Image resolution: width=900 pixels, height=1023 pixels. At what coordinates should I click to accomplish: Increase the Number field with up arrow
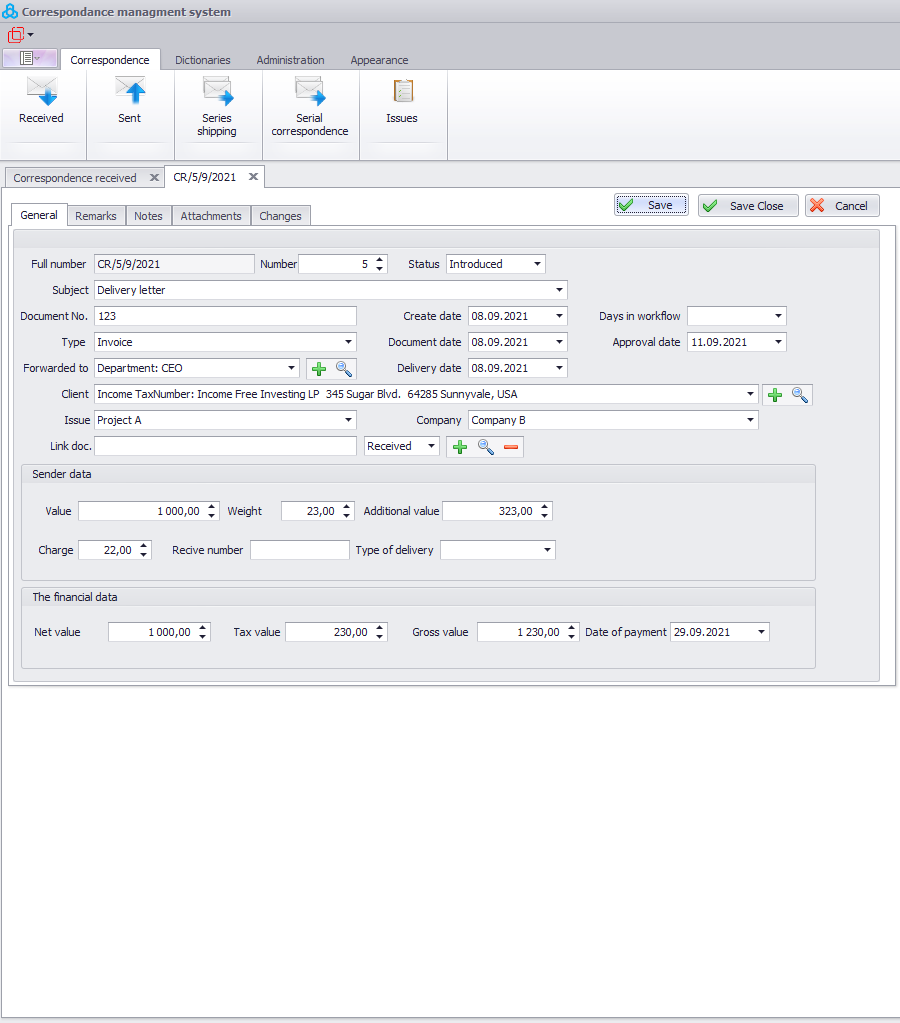coord(379,260)
